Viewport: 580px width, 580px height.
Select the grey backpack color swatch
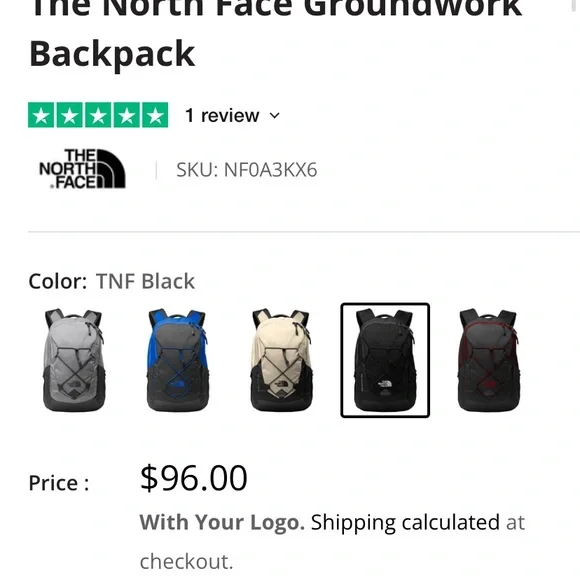[74, 360]
